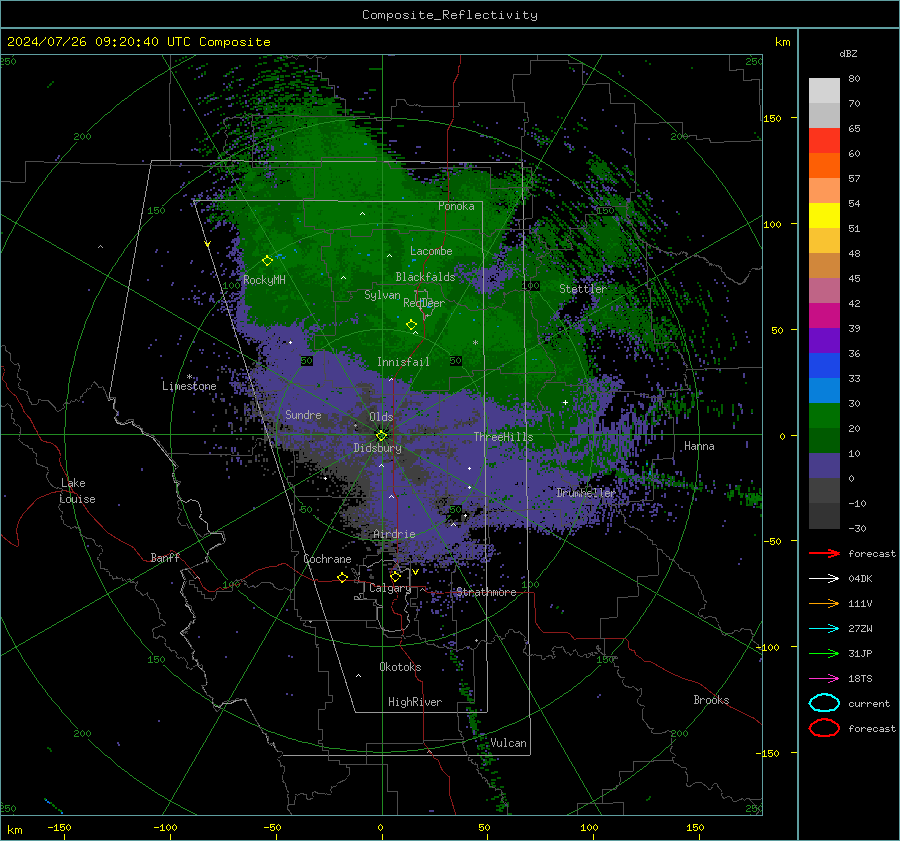Click the Strathmore town label
The width and height of the screenshot is (900, 841).
pyautogui.click(x=486, y=592)
